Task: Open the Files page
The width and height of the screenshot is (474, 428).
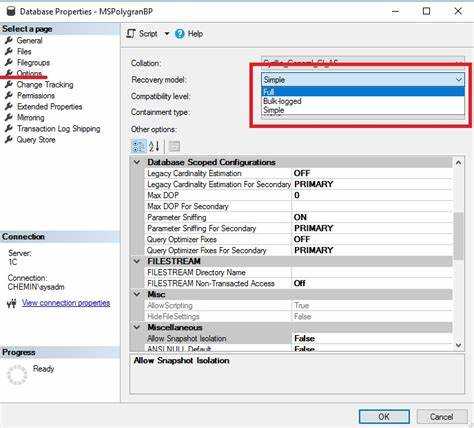Action: click(24, 52)
